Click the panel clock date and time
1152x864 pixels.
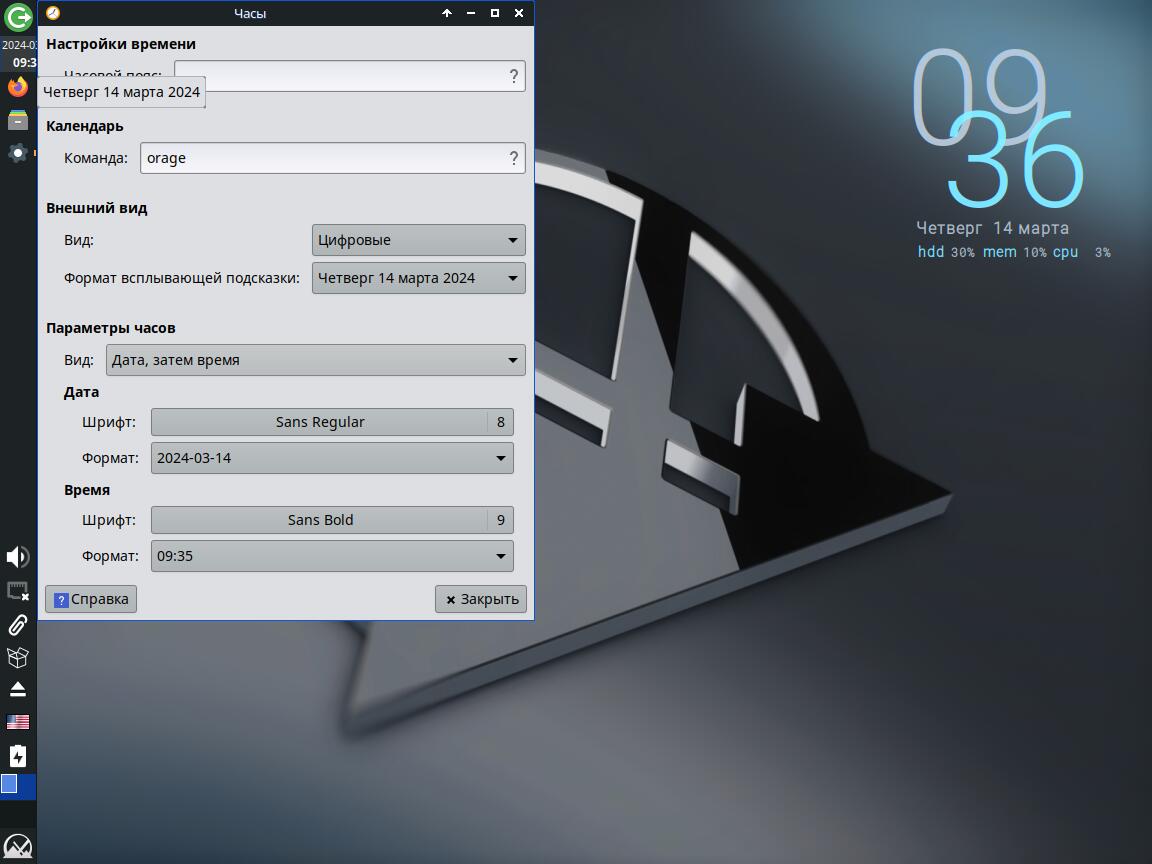[x=18, y=54]
